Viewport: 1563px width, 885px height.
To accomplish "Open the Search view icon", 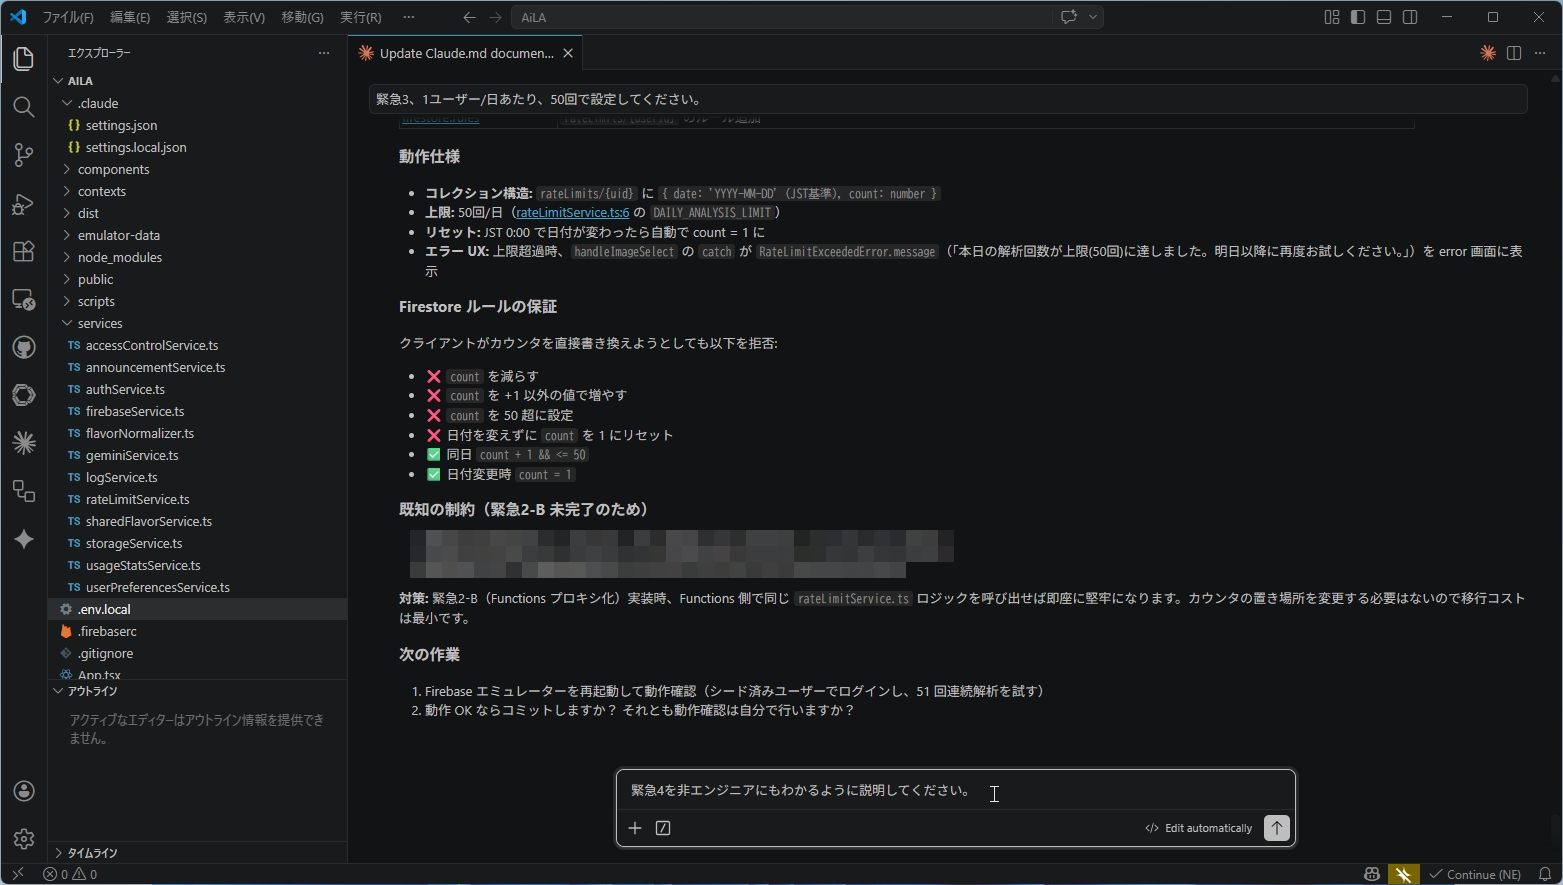I will coord(24,107).
